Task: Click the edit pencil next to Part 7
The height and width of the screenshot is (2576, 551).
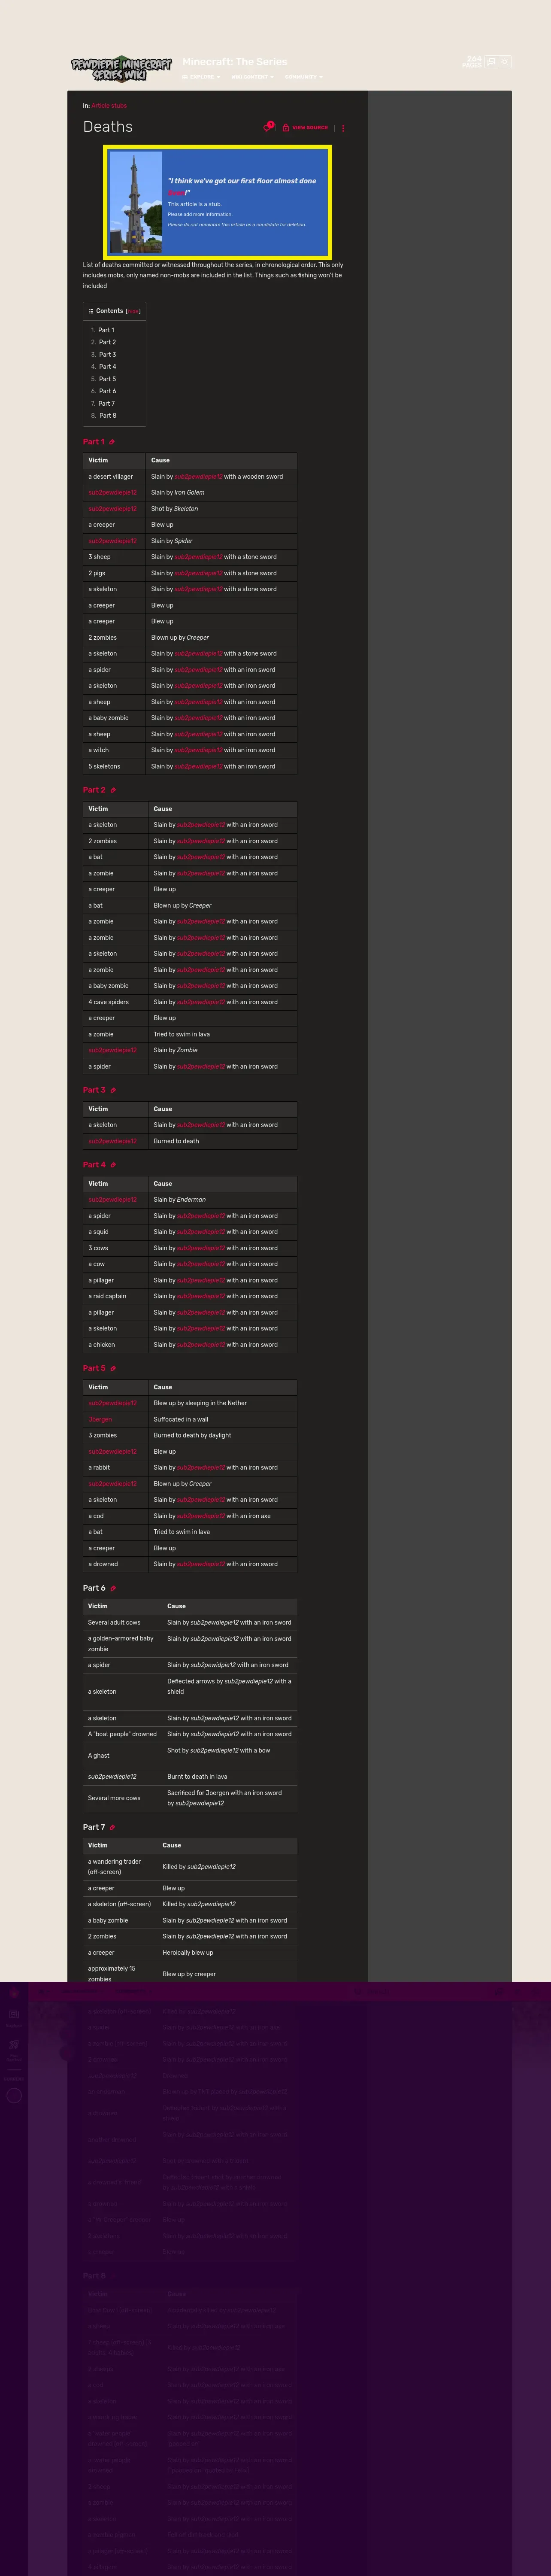Action: pyautogui.click(x=112, y=1827)
